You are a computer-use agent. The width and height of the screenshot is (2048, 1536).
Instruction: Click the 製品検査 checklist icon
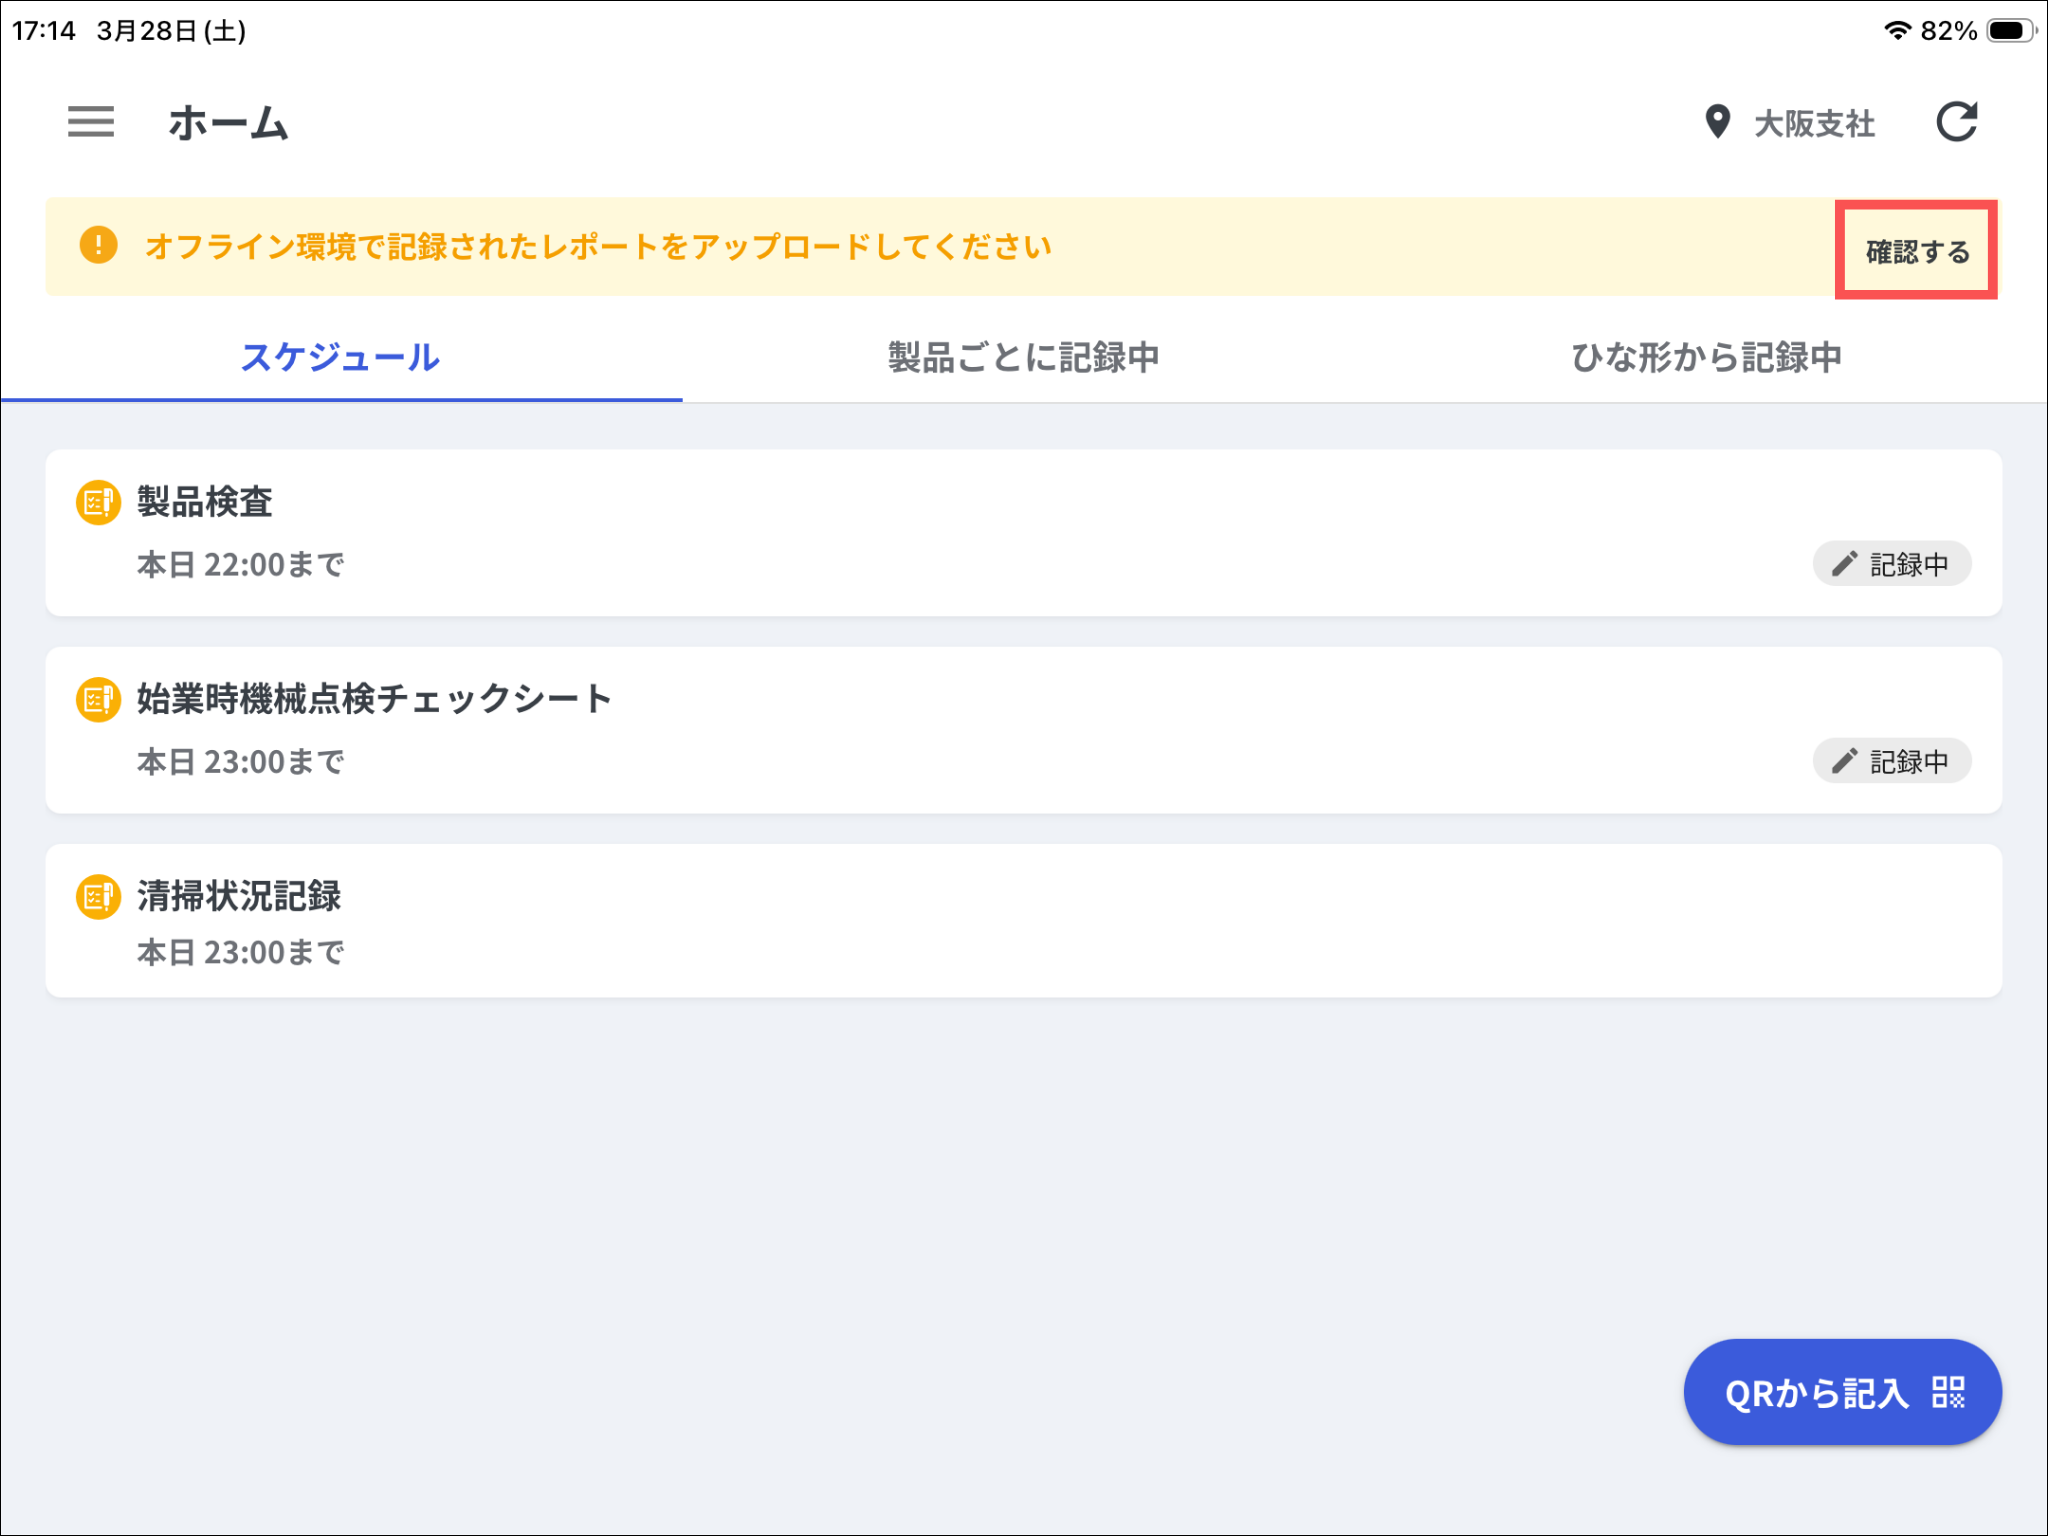click(x=98, y=502)
